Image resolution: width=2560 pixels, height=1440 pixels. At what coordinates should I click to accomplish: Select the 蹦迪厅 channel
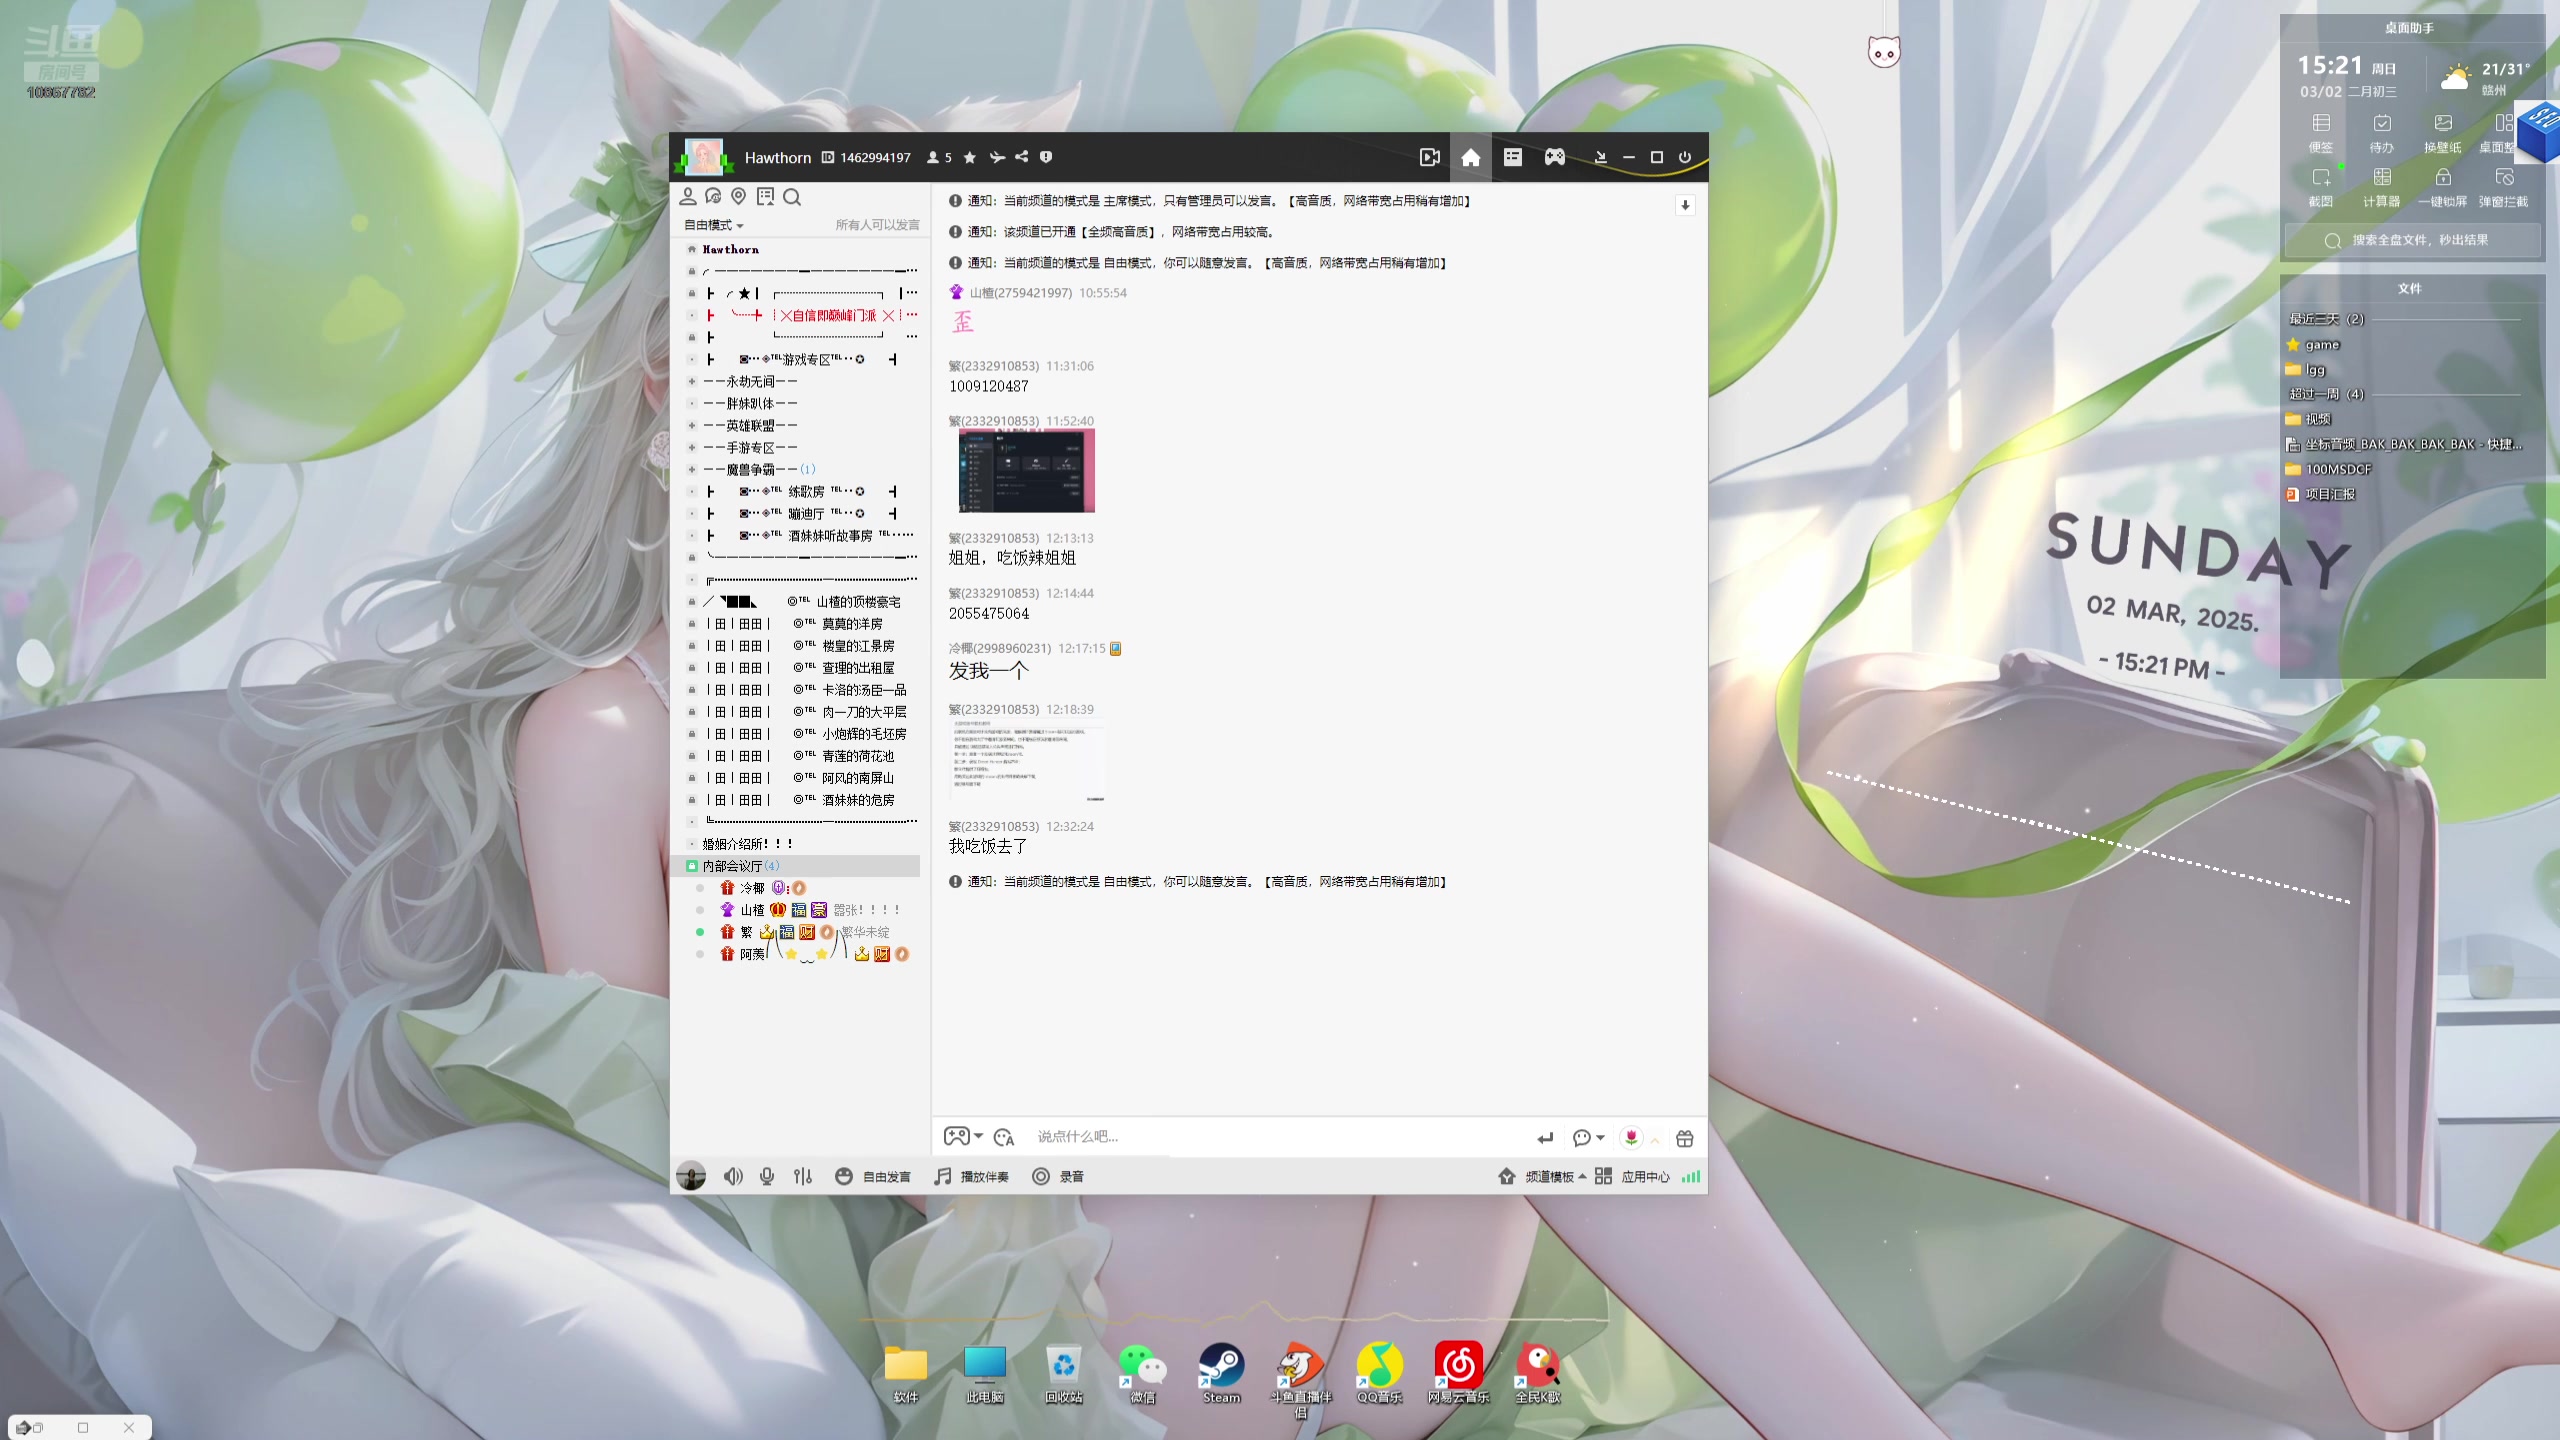[806, 513]
